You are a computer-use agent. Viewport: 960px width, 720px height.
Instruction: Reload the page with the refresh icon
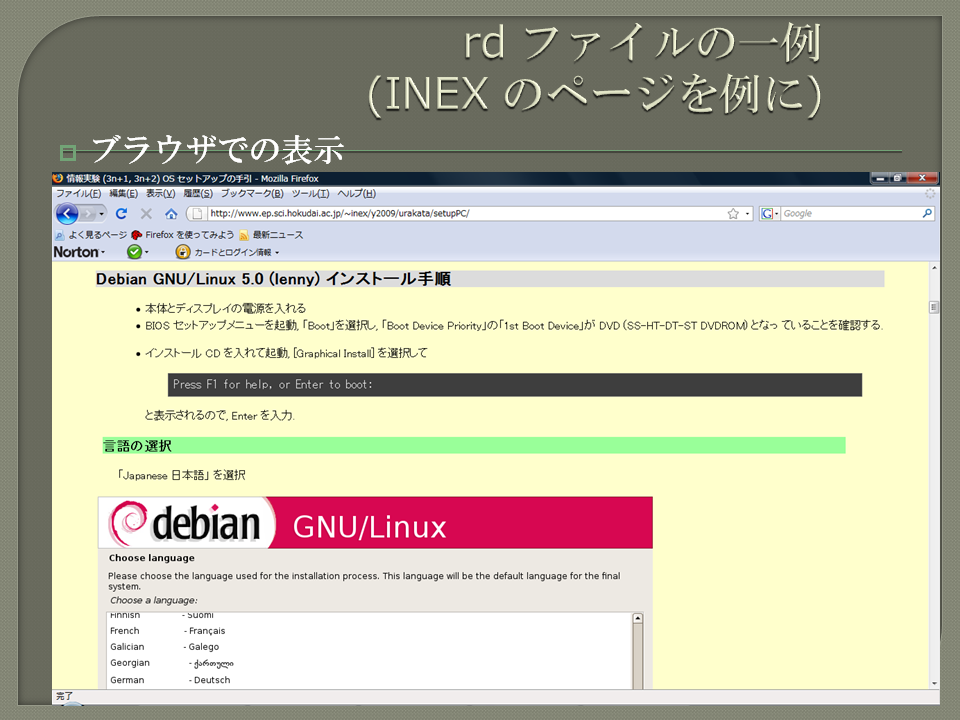(121, 214)
